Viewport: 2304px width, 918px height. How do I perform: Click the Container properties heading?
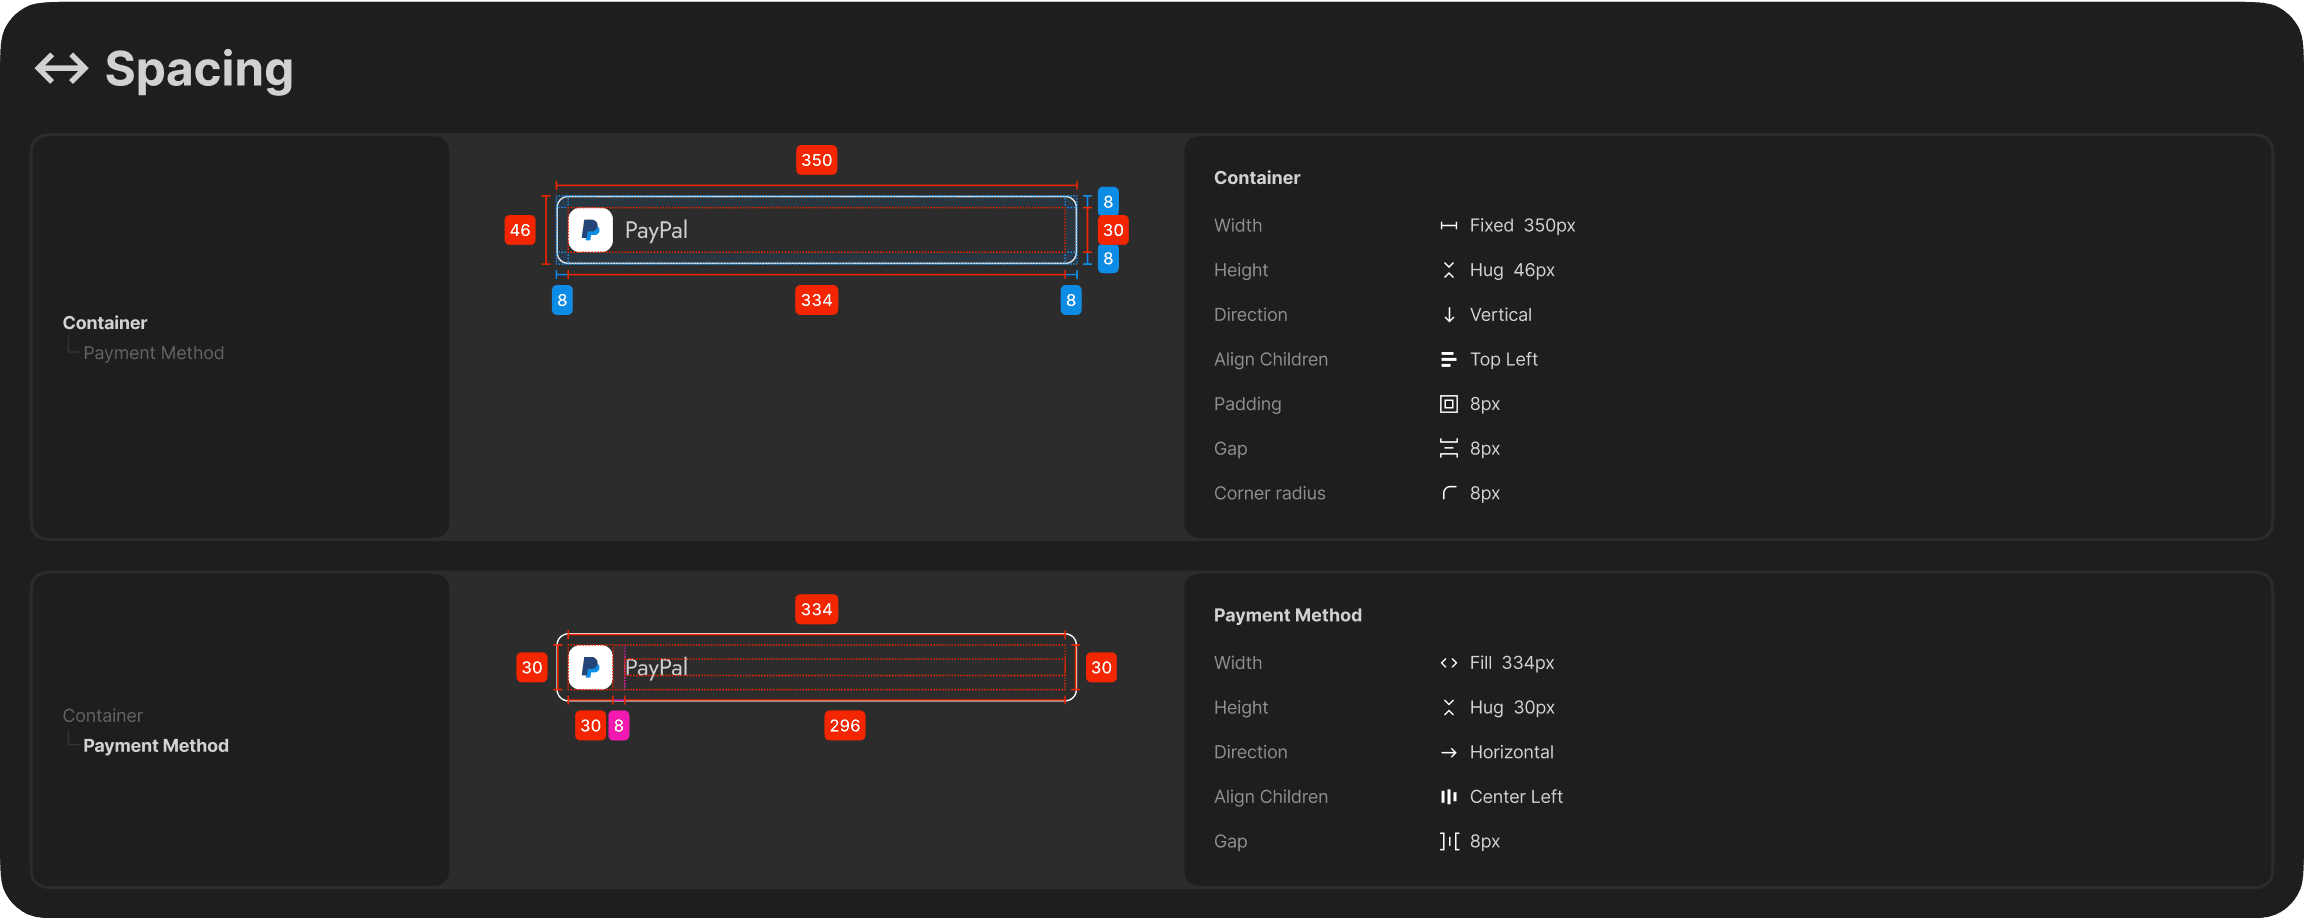(1257, 178)
